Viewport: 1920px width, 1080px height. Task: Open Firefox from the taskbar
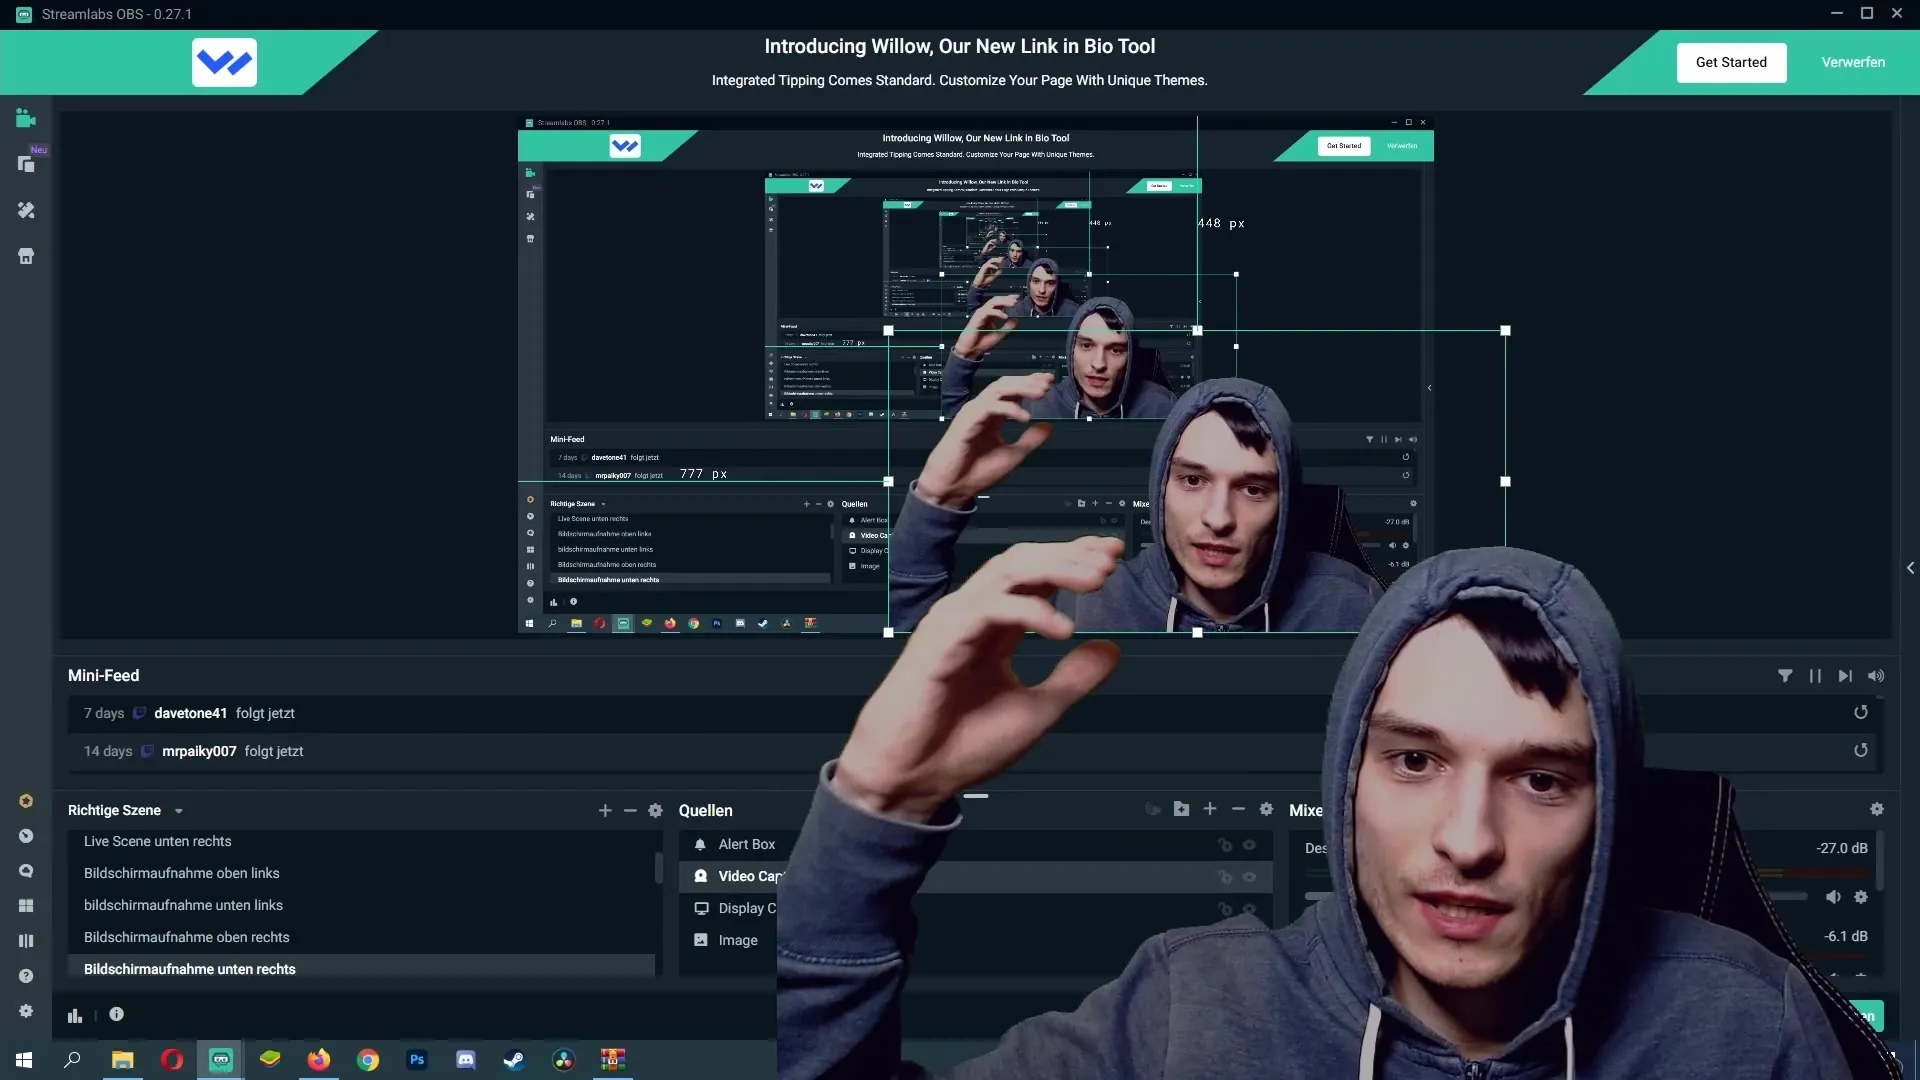[319, 1060]
